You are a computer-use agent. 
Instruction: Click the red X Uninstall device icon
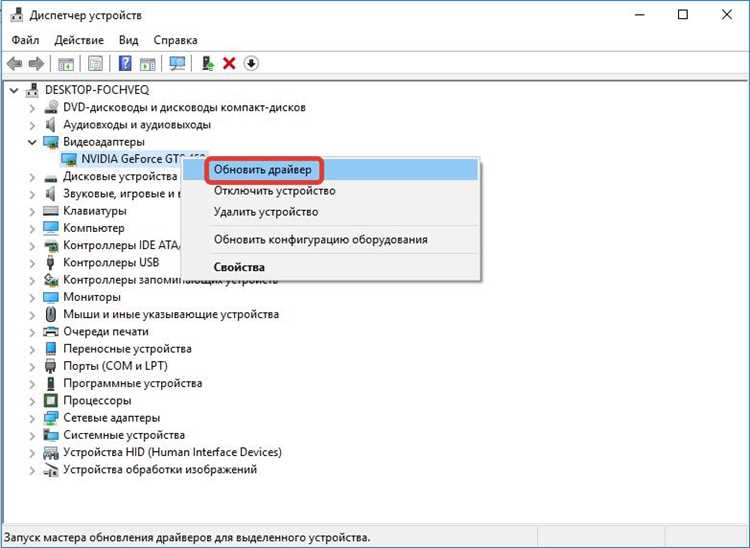click(x=229, y=63)
